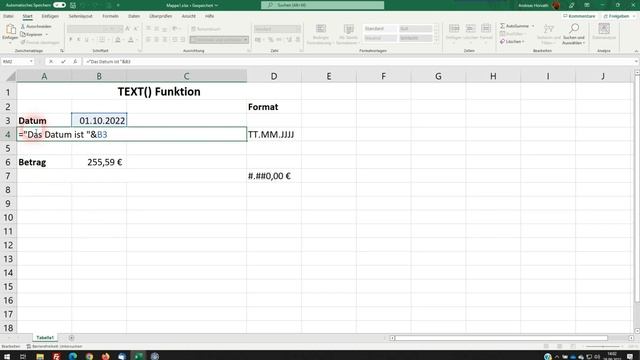Open the font color control
The height and width of the screenshot is (360, 640).
(x=131, y=40)
